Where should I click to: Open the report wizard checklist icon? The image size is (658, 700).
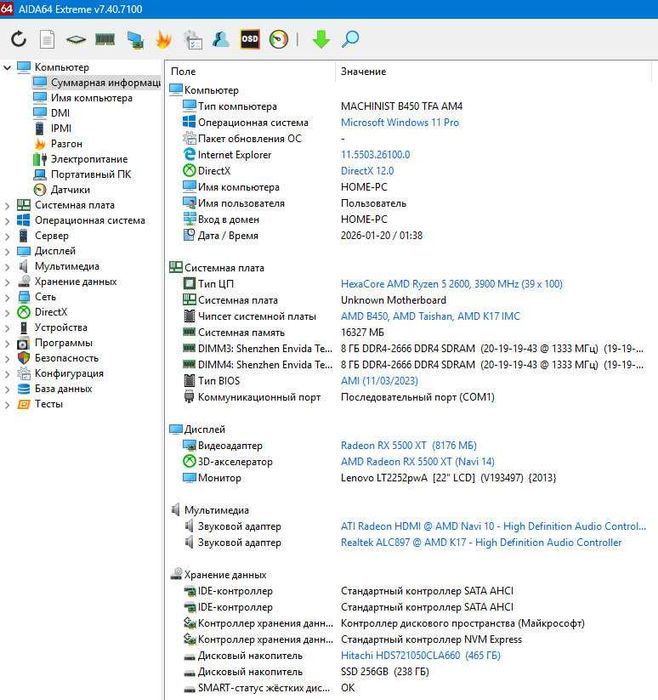(193, 39)
